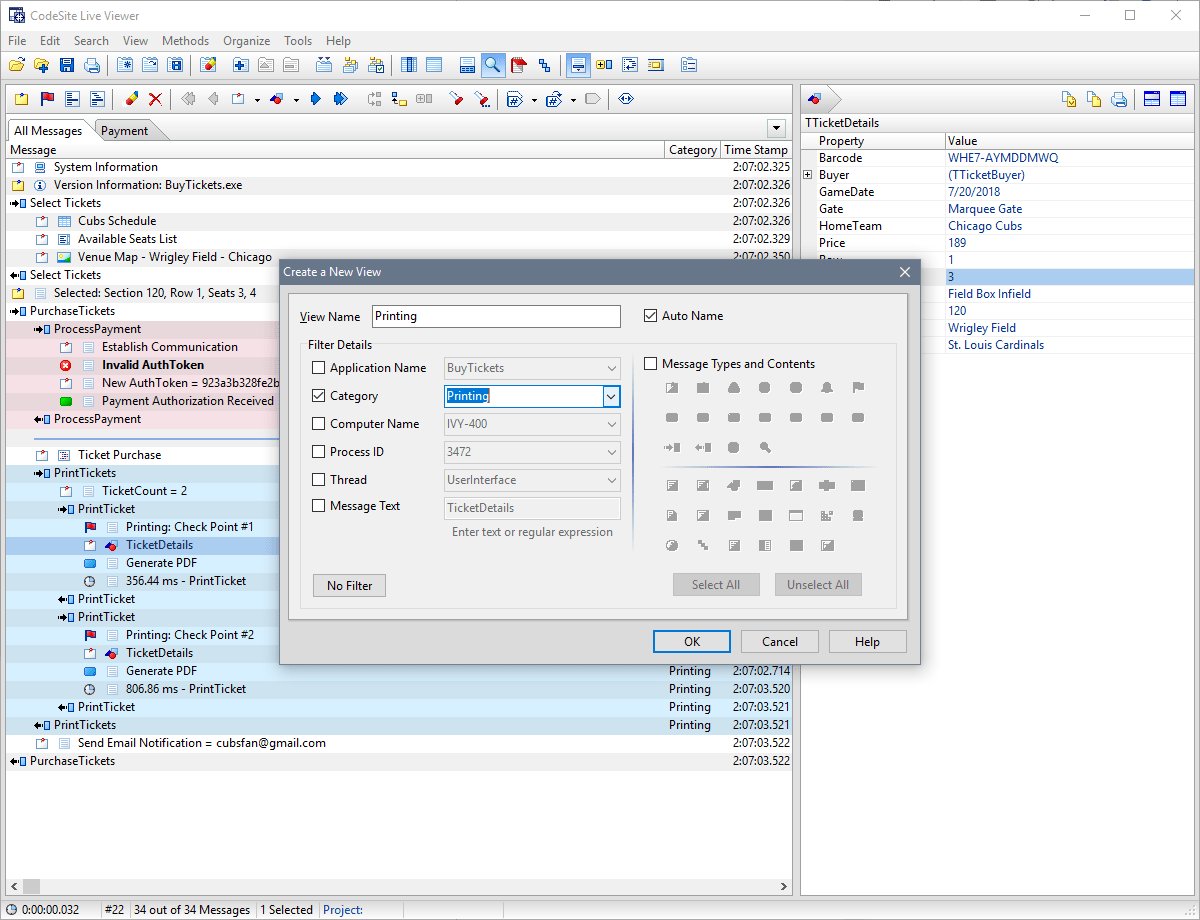The width and height of the screenshot is (1200, 920).
Task: Switch to the Payment tab
Action: (125, 130)
